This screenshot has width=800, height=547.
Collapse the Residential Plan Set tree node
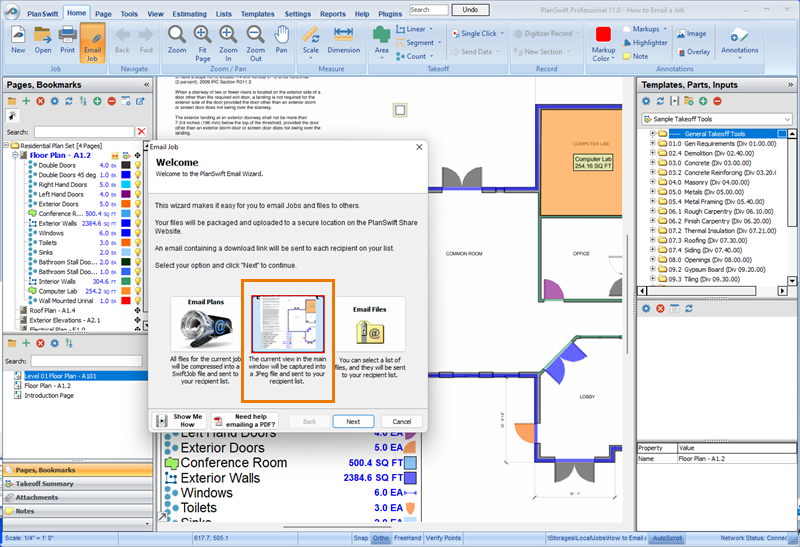6,145
